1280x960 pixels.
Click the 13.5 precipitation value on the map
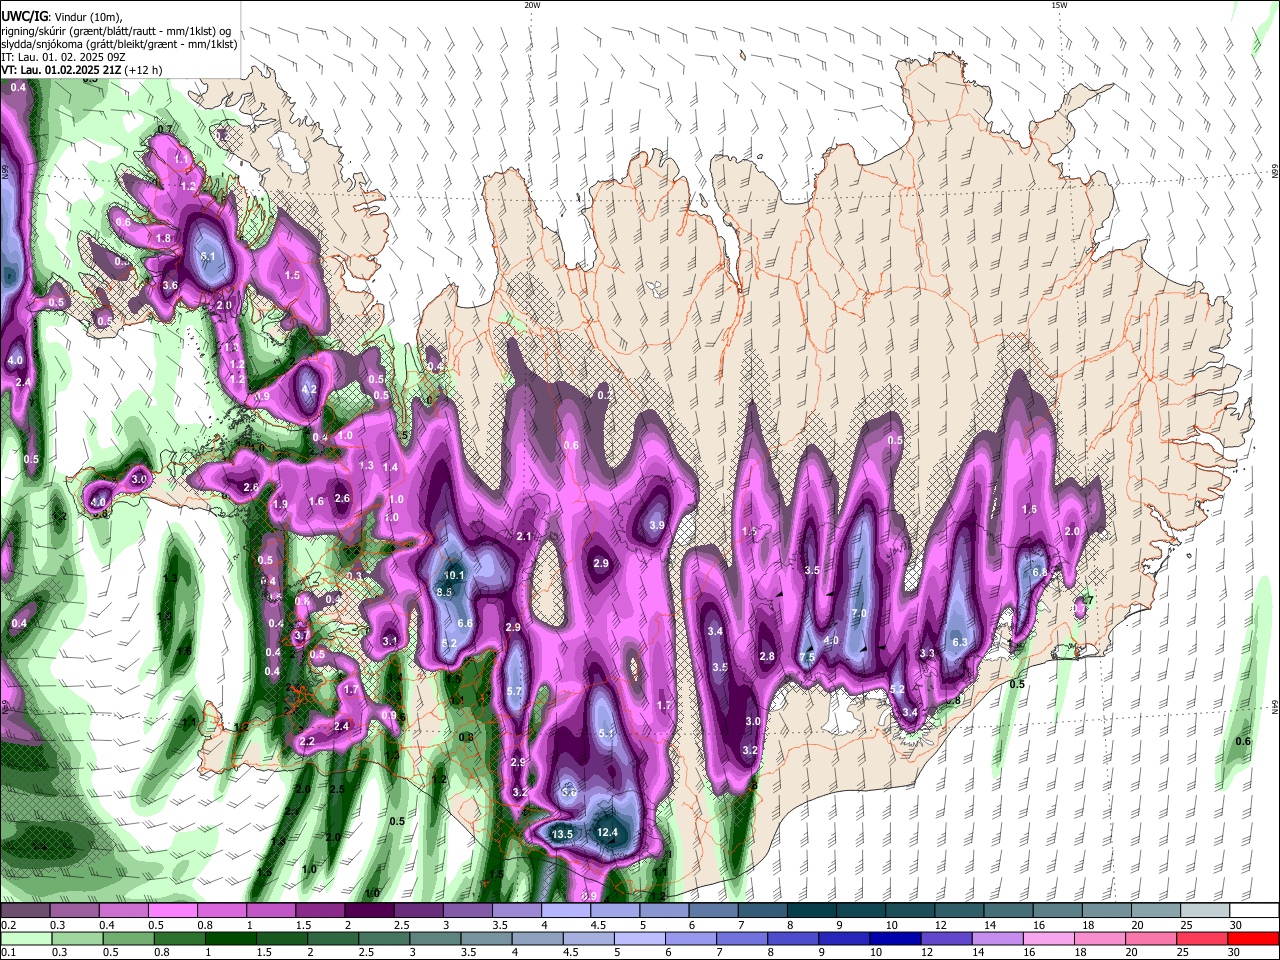(563, 834)
